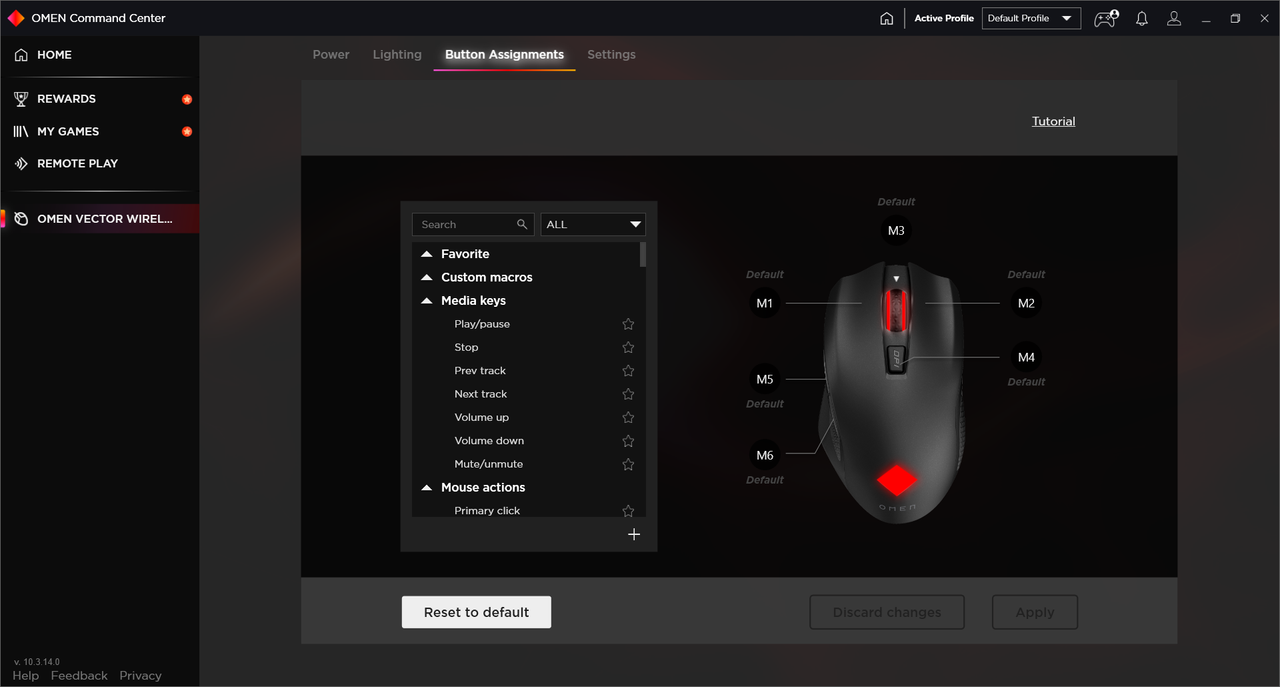
Task: Select the Volume down action
Action: point(489,441)
